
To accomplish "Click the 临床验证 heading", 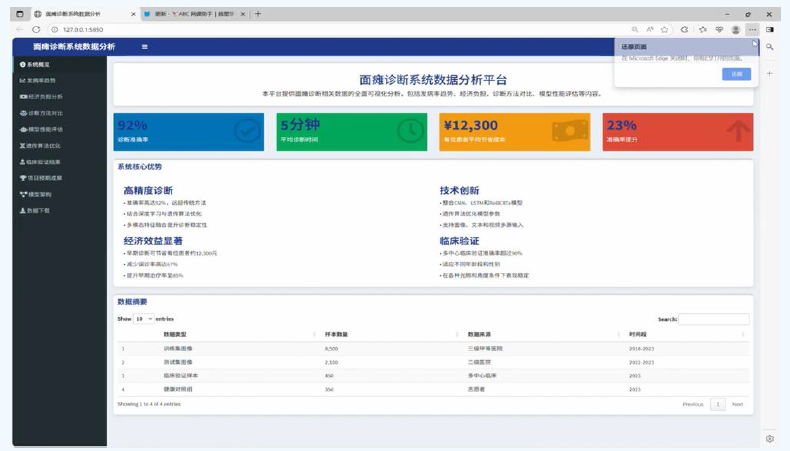I will pyautogui.click(x=459, y=241).
